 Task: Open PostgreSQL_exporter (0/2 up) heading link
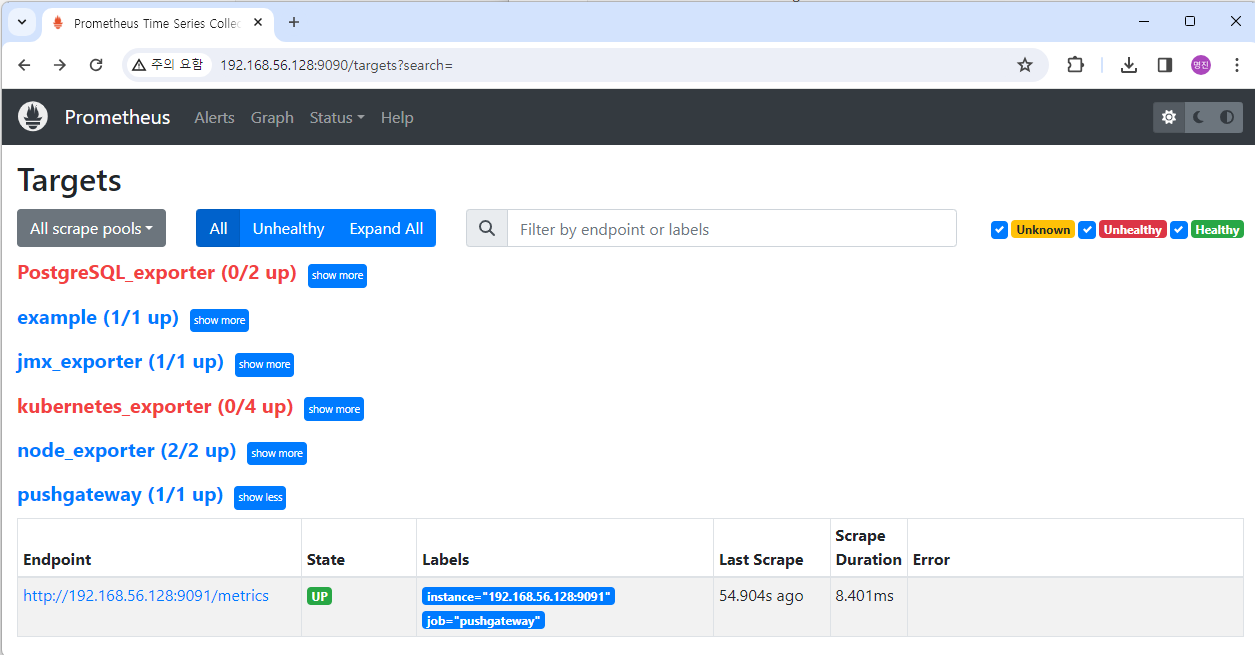(x=157, y=272)
